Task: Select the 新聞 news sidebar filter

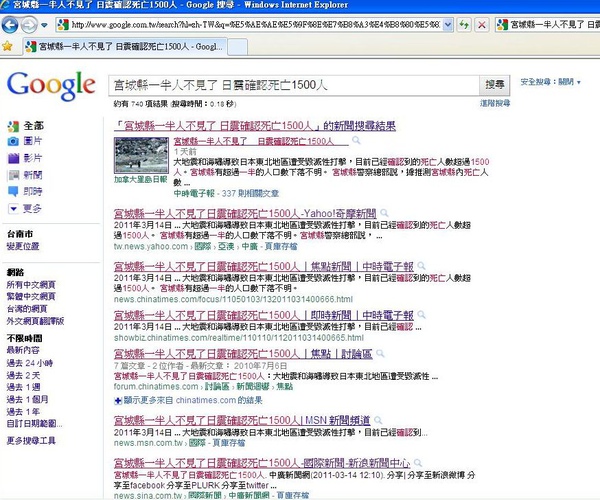Action: [33, 175]
